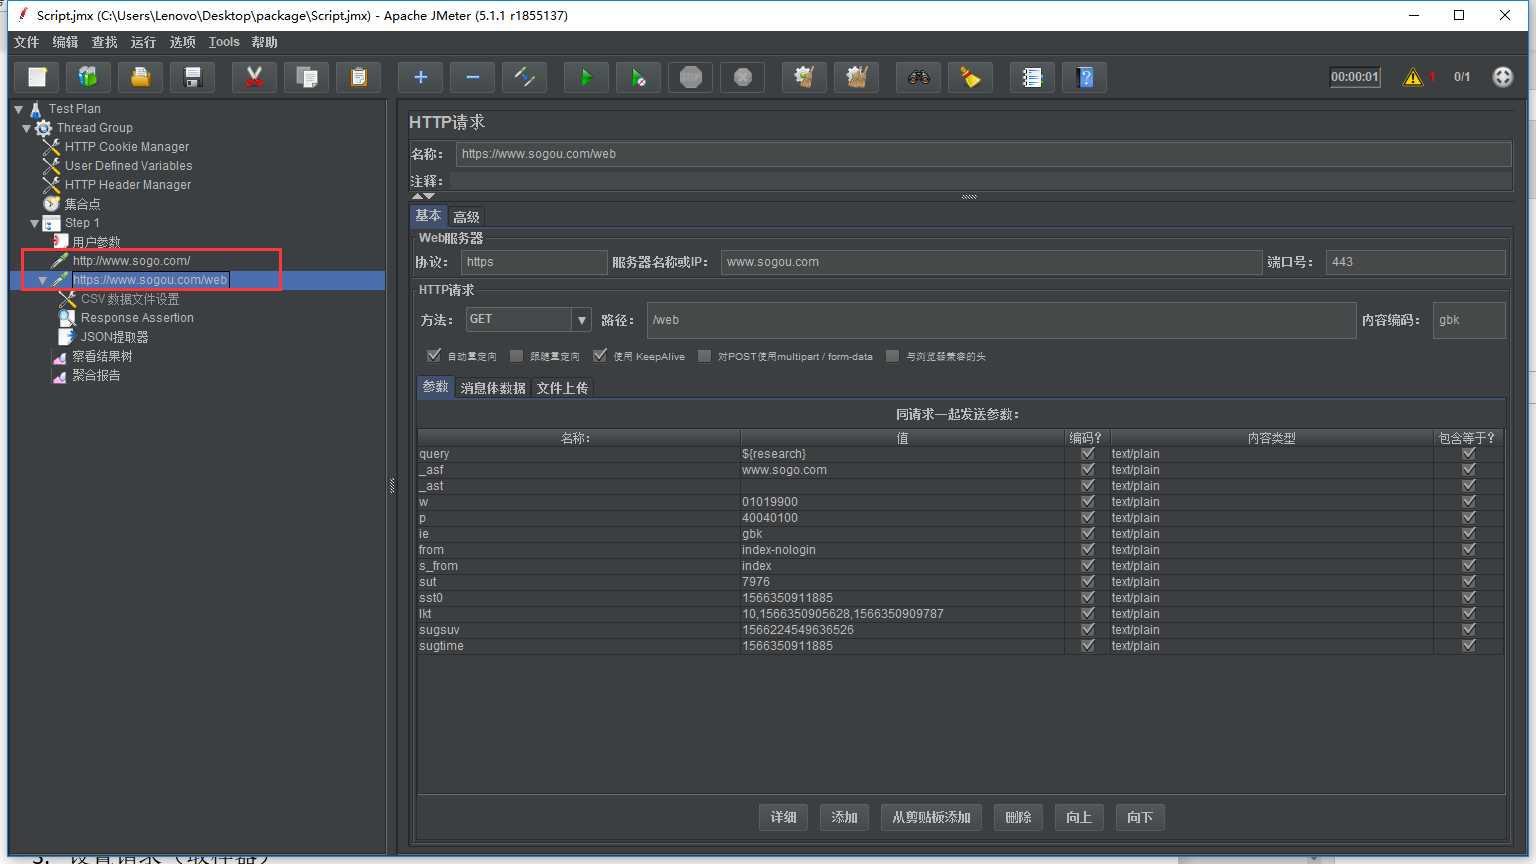1536x864 pixels.
Task: Open the 选项 menu
Action: click(x=183, y=42)
